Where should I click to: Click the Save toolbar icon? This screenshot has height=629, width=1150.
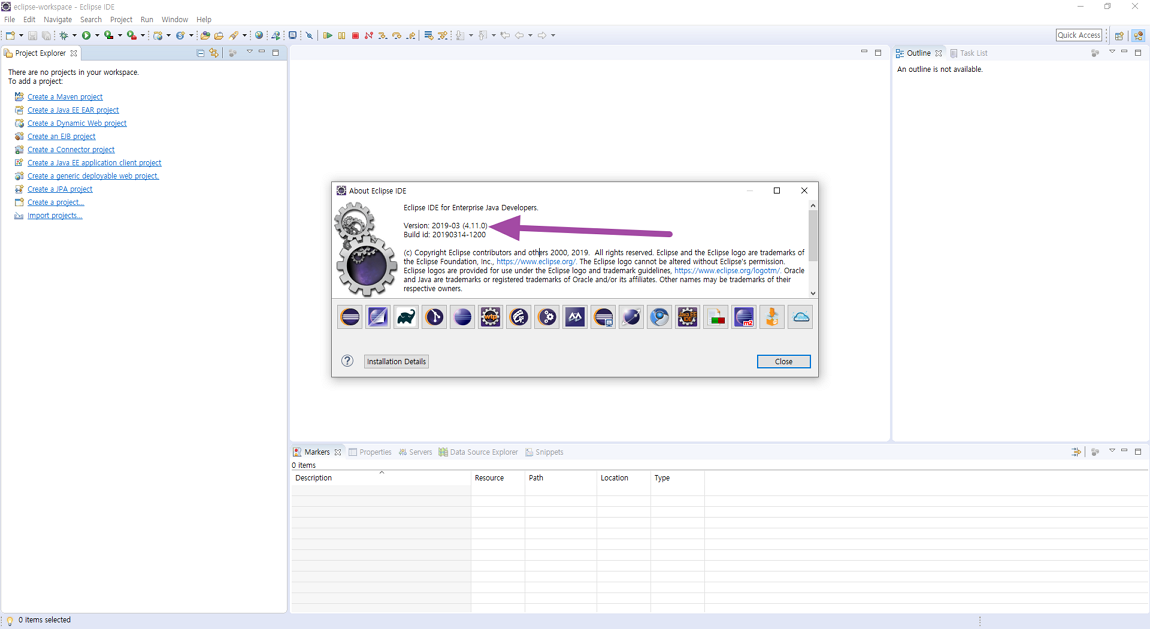(x=32, y=35)
